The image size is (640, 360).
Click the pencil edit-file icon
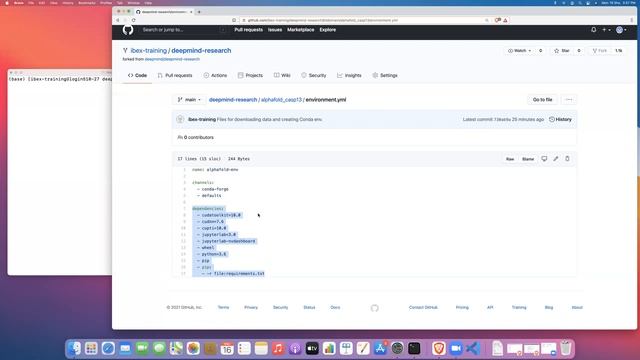click(556, 159)
